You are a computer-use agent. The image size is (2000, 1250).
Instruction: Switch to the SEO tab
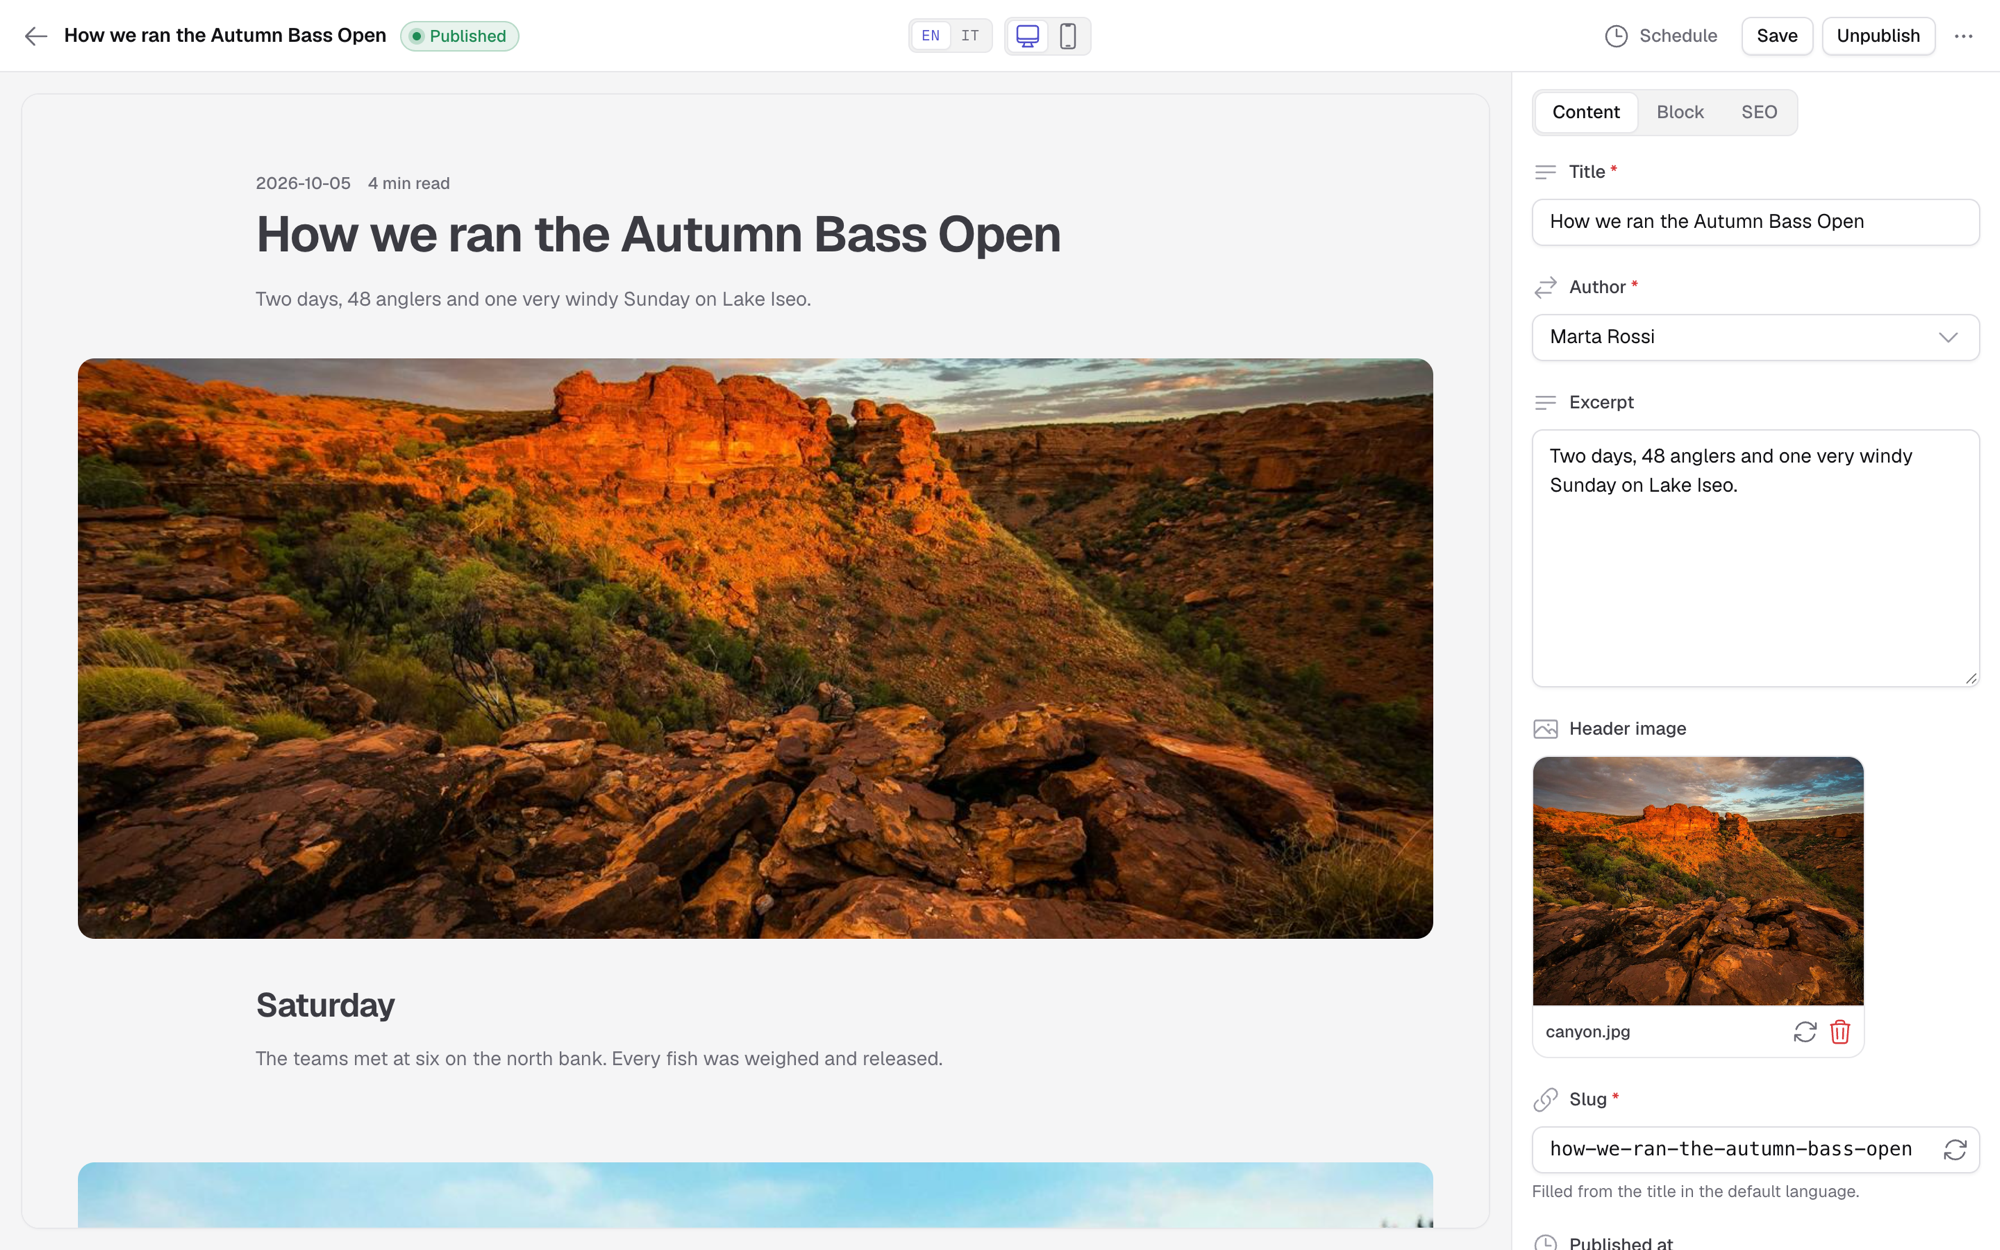coord(1759,112)
